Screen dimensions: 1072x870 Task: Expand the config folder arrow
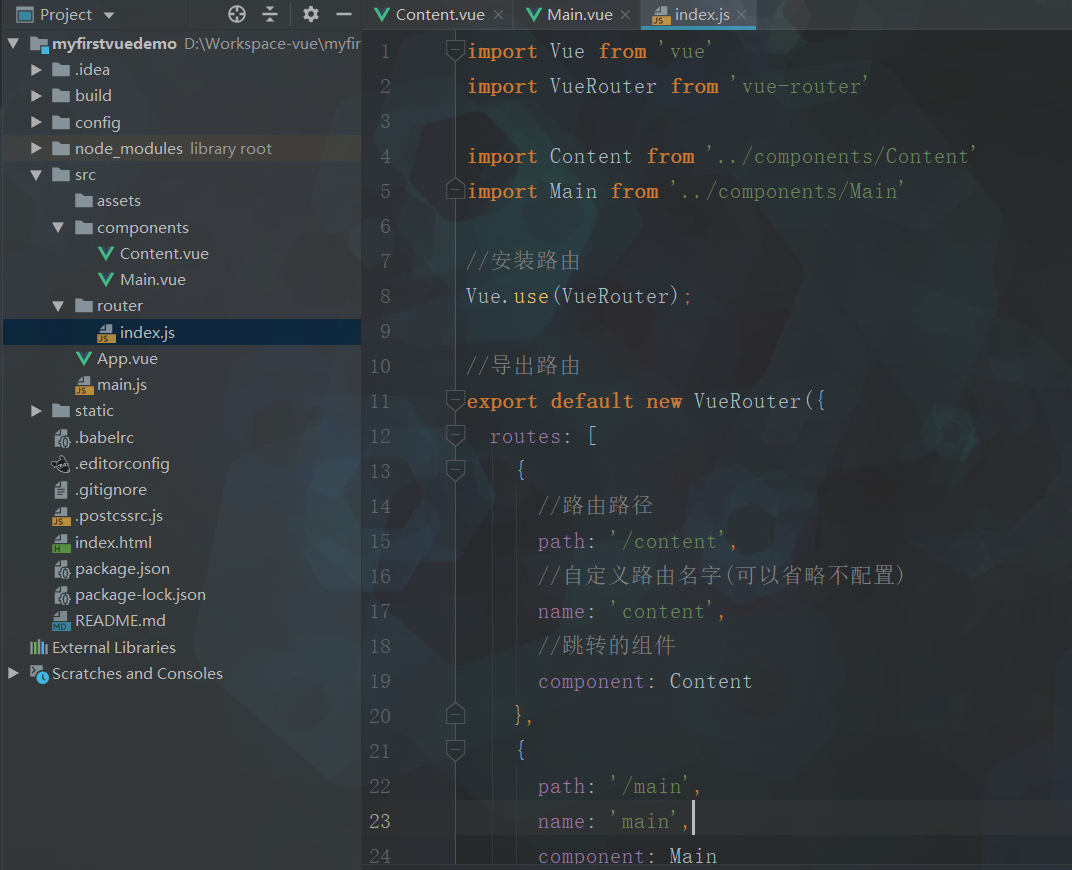(36, 122)
